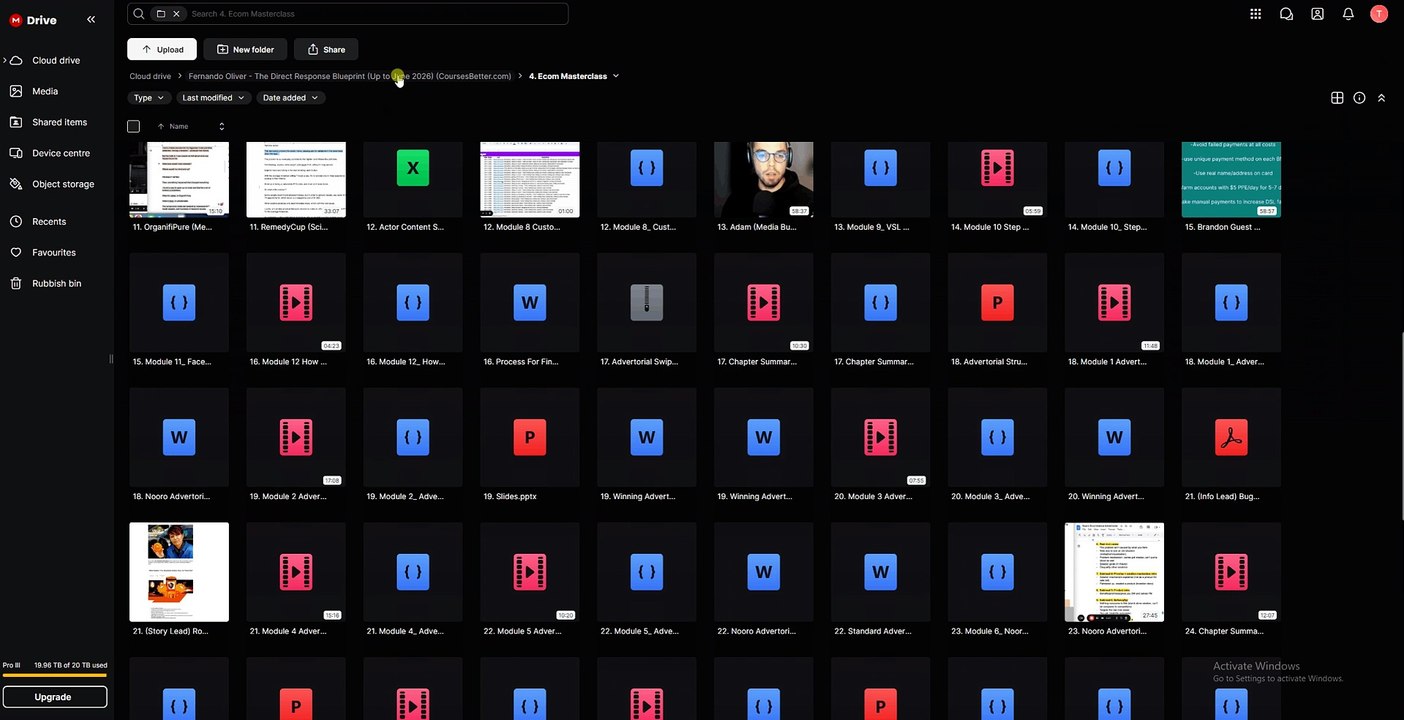Image resolution: width=1404 pixels, height=720 pixels.
Task: Open the 16. Process For Fin... Word file
Action: pyautogui.click(x=530, y=302)
